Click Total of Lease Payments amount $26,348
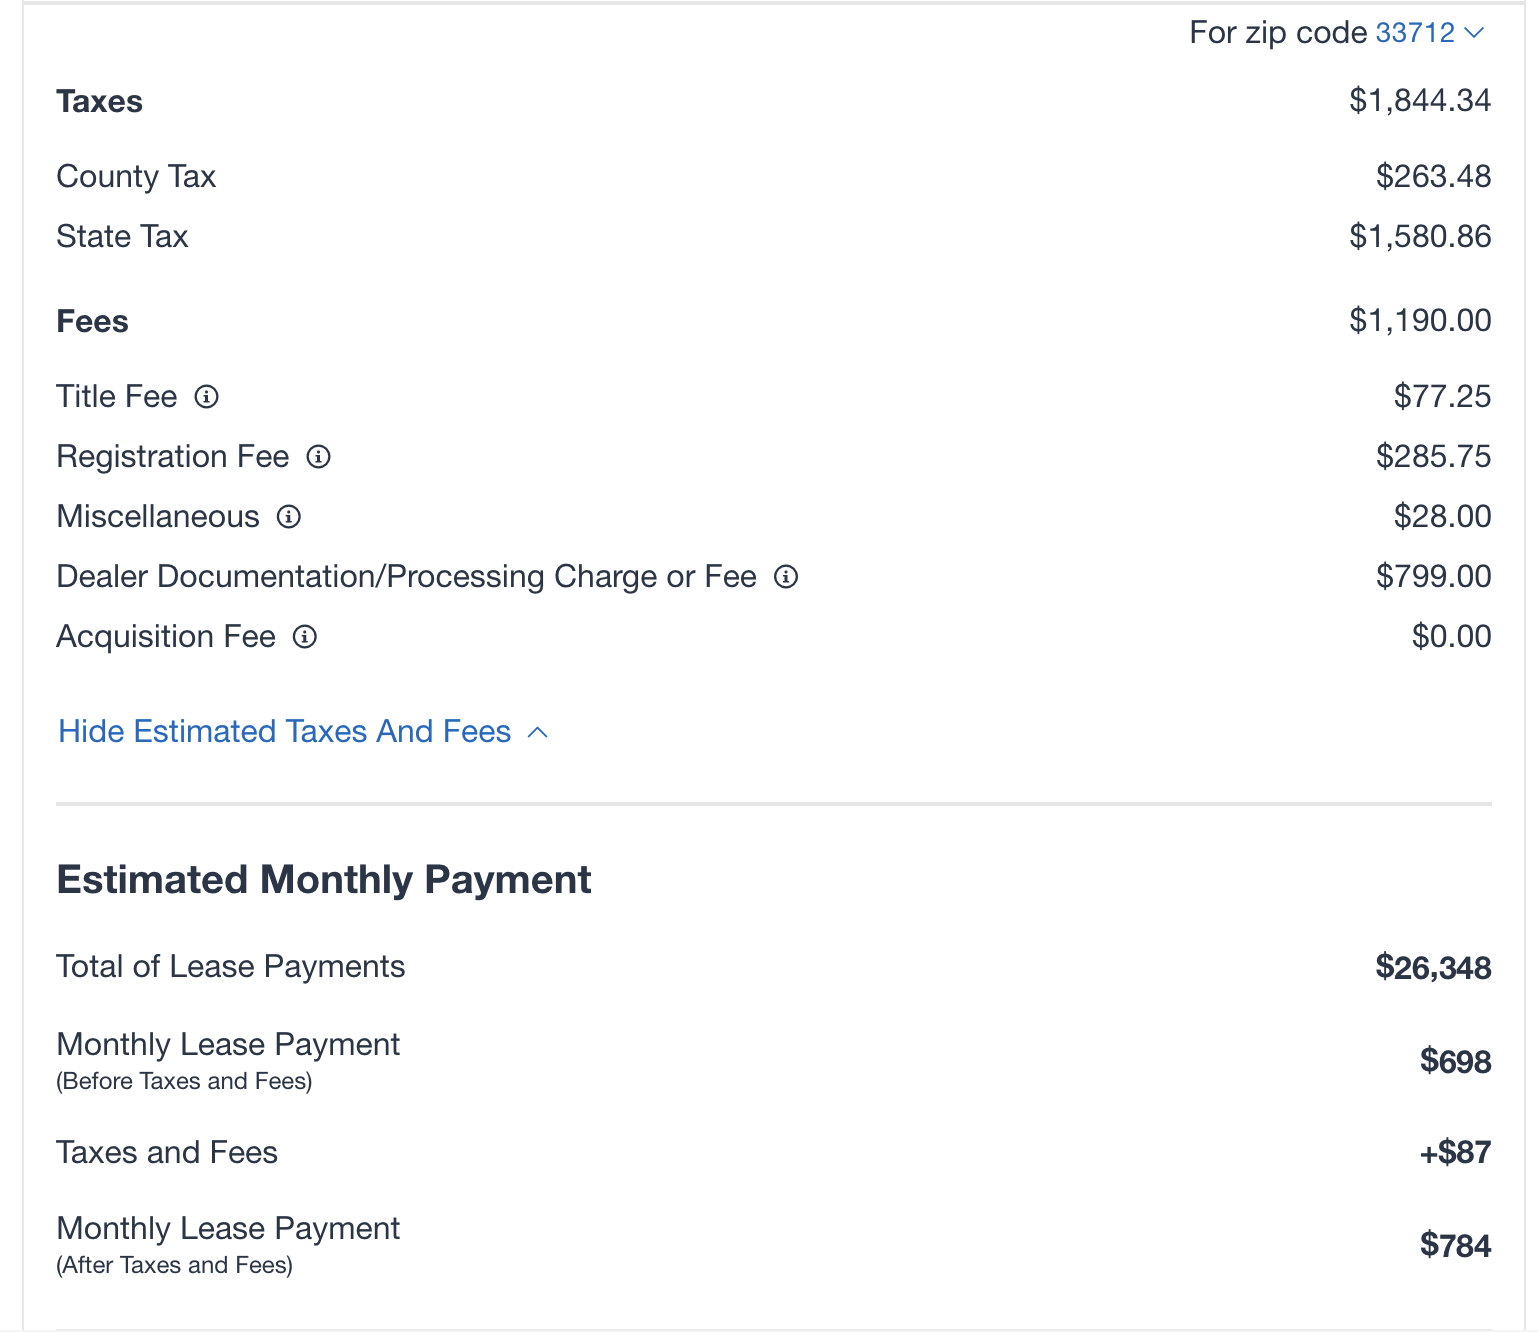Image resolution: width=1538 pixels, height=1332 pixels. pos(1433,968)
